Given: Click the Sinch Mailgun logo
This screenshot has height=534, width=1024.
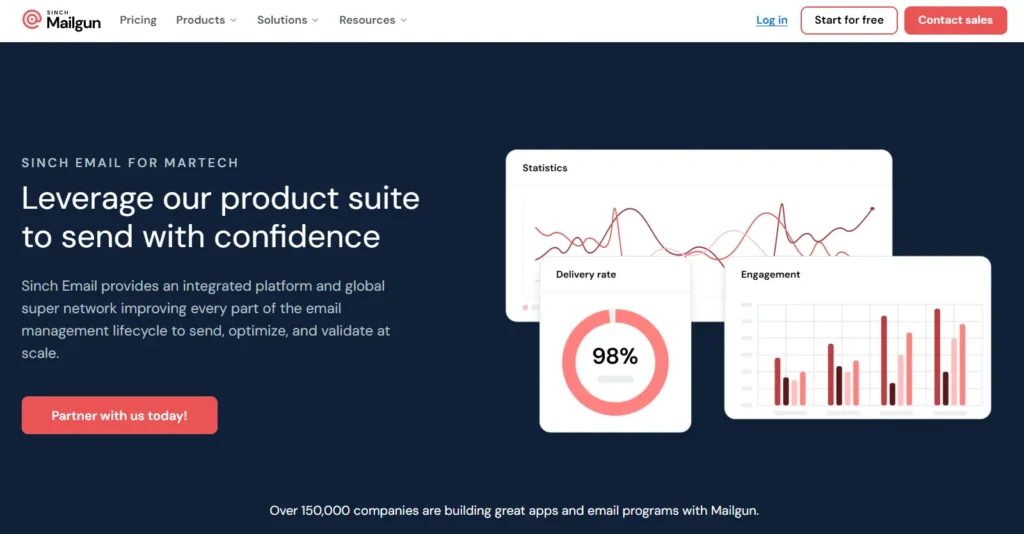Looking at the screenshot, I should [x=62, y=20].
